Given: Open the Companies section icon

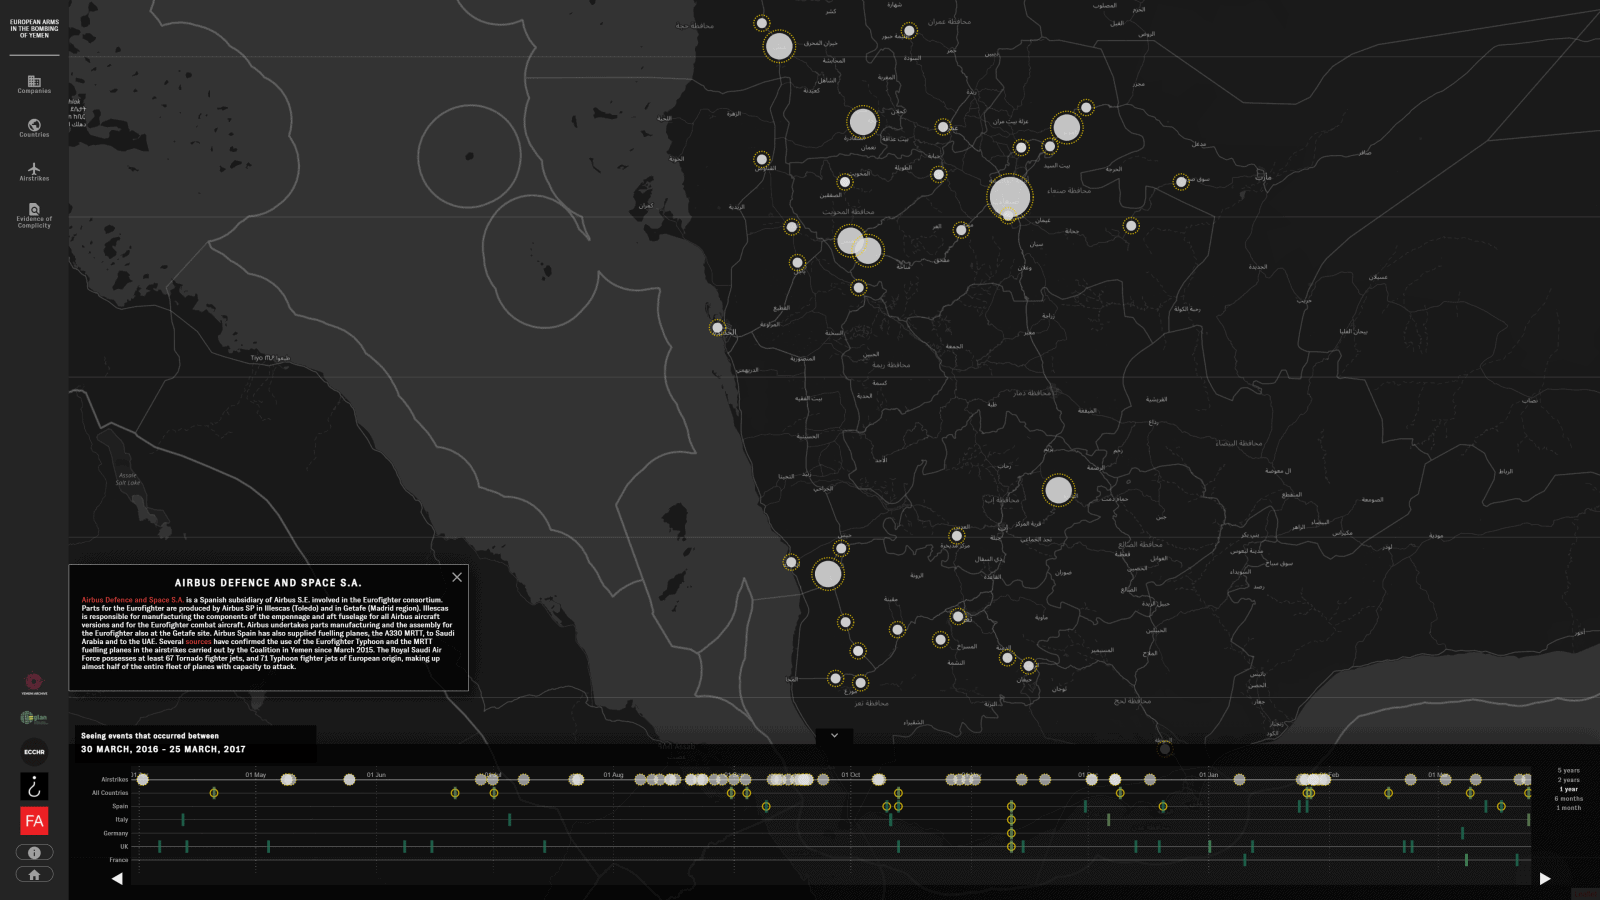Looking at the screenshot, I should click(x=34, y=84).
